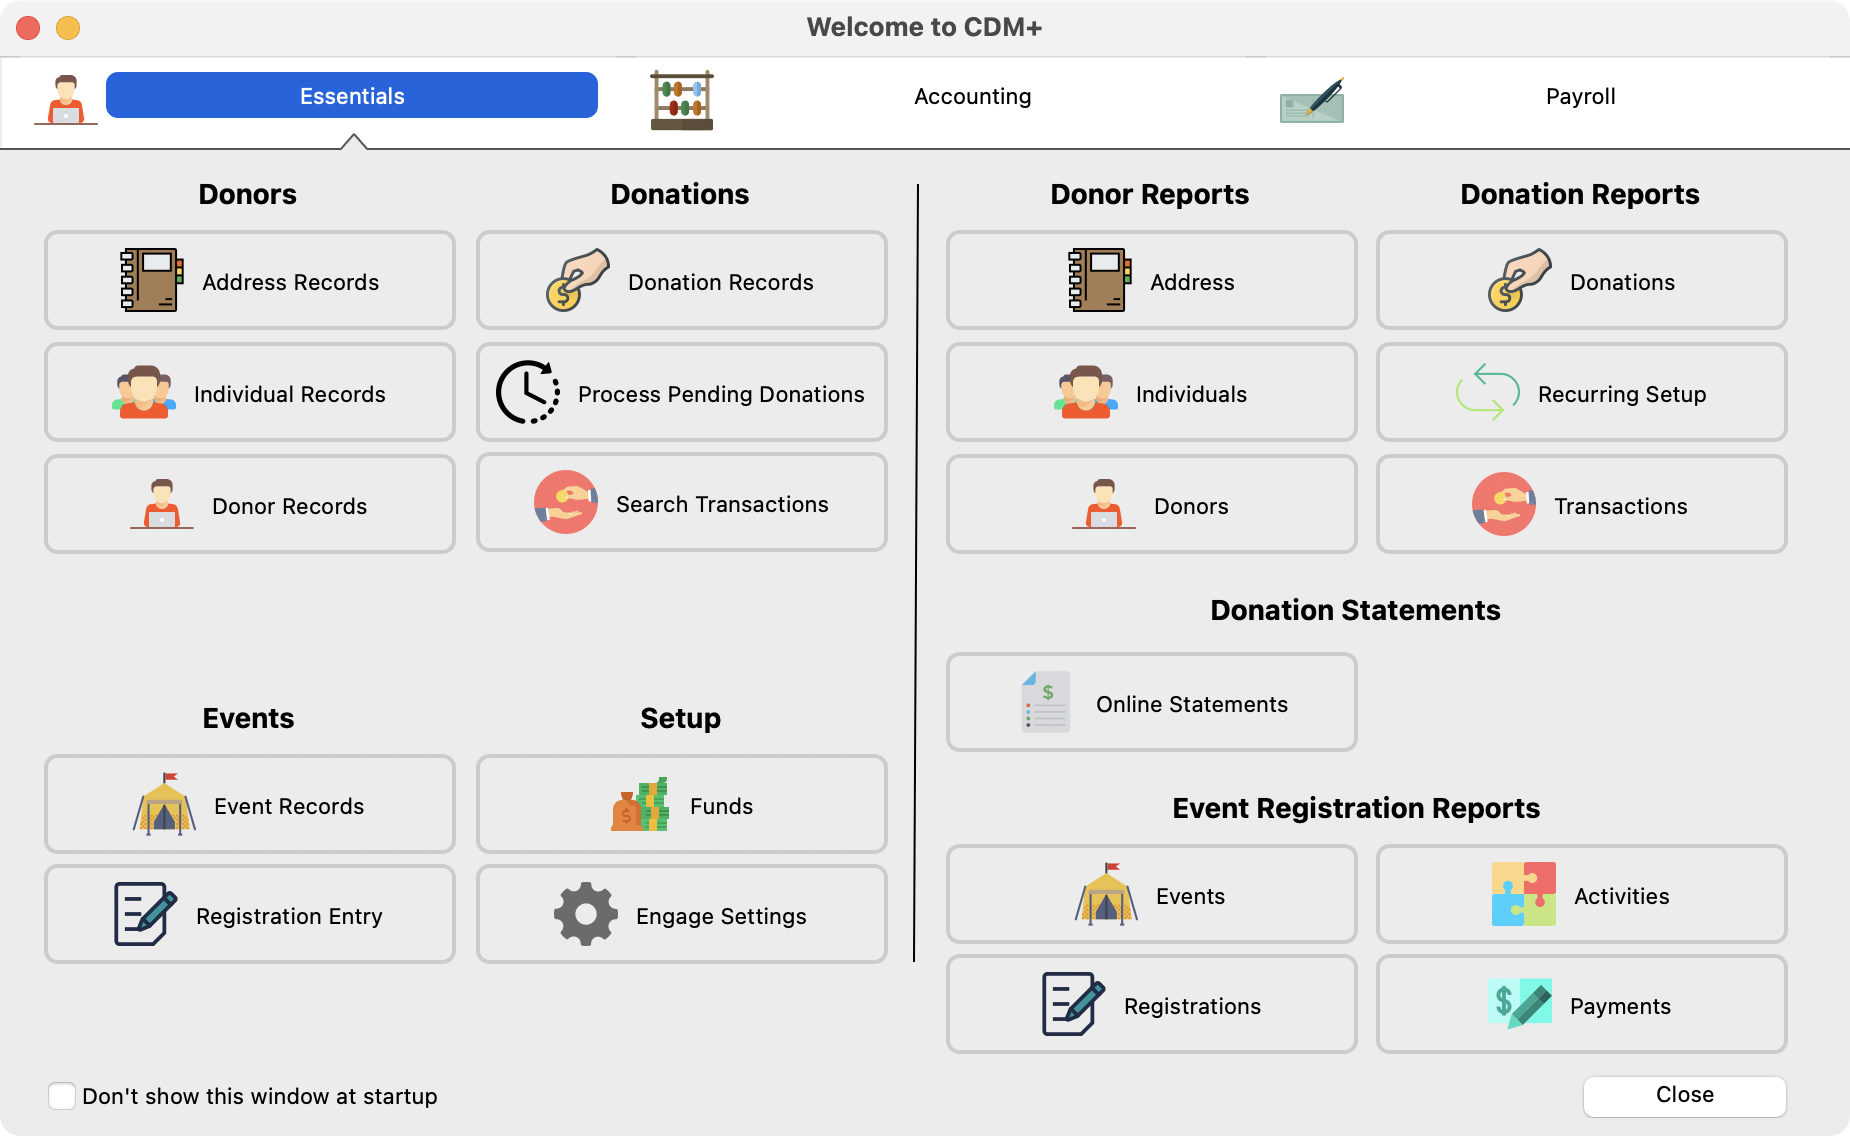Open Registration Entry

click(249, 915)
